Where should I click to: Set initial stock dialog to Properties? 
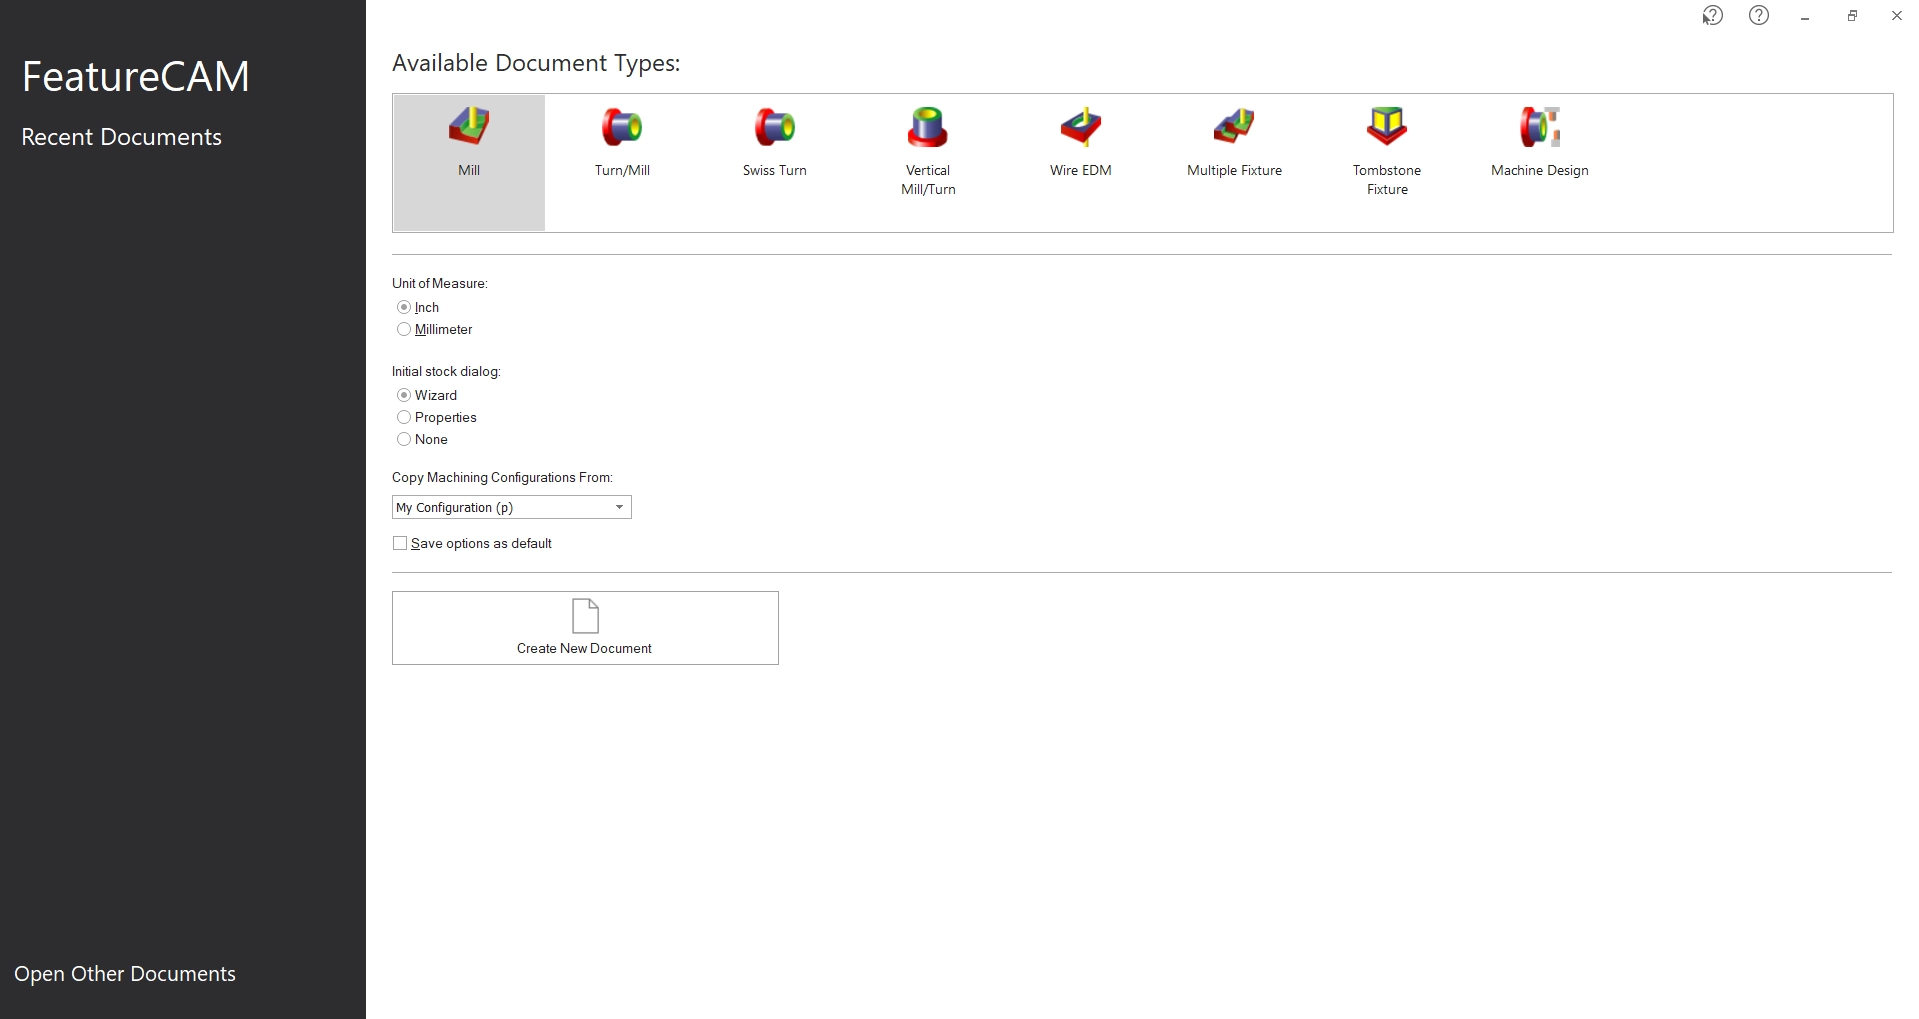pyautogui.click(x=404, y=417)
